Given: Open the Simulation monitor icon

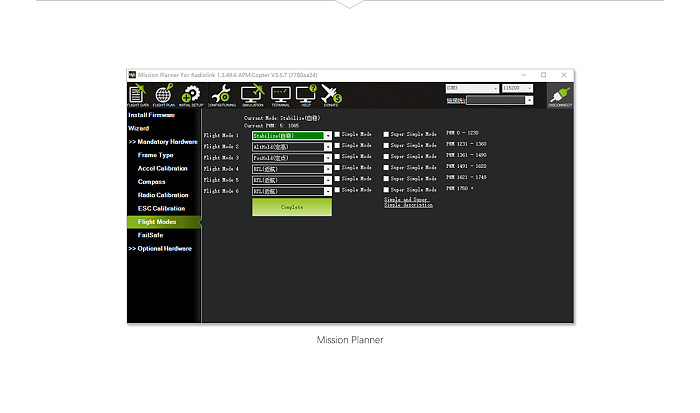Looking at the screenshot, I should click(x=253, y=95).
